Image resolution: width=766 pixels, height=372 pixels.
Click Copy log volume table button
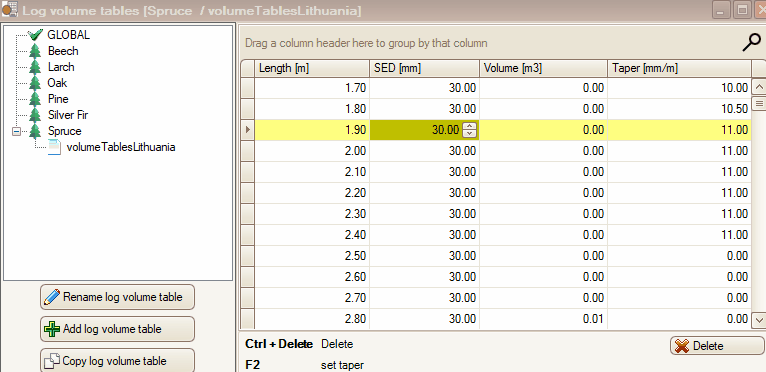(117, 361)
